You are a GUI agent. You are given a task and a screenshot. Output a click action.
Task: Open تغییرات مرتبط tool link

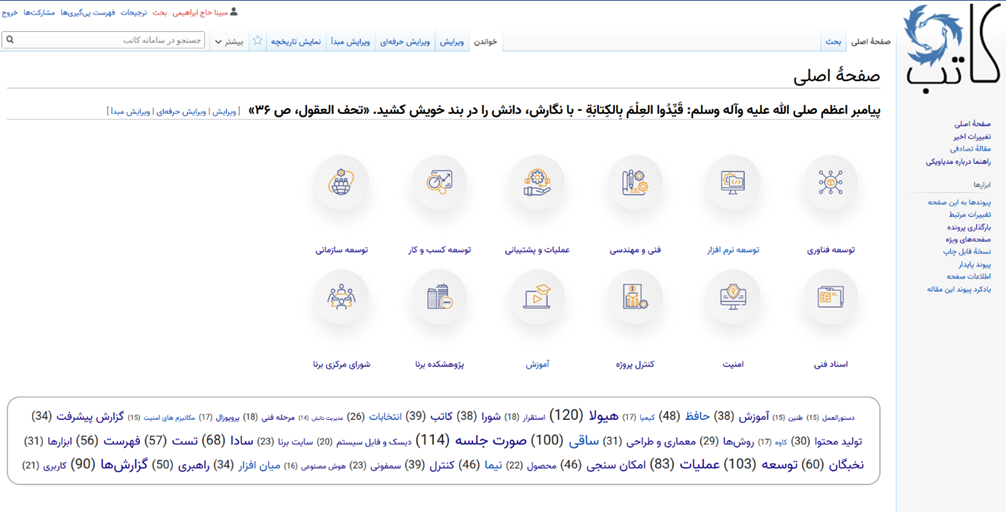pos(971,214)
